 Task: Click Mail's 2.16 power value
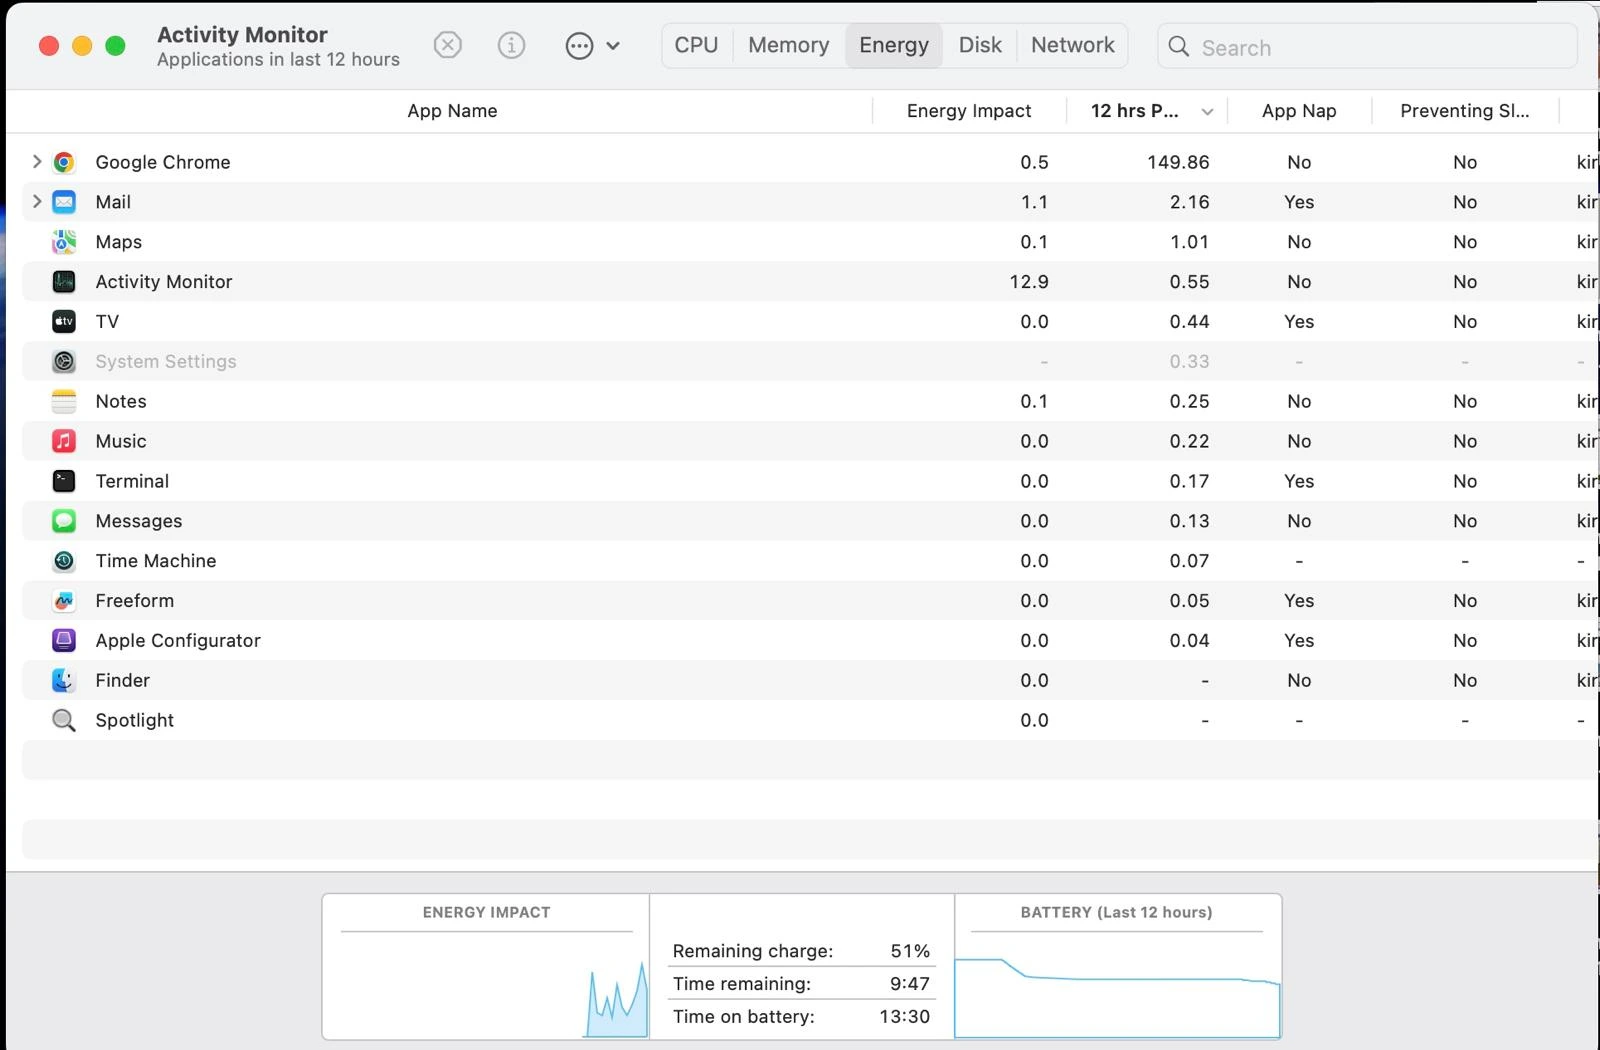(1189, 202)
